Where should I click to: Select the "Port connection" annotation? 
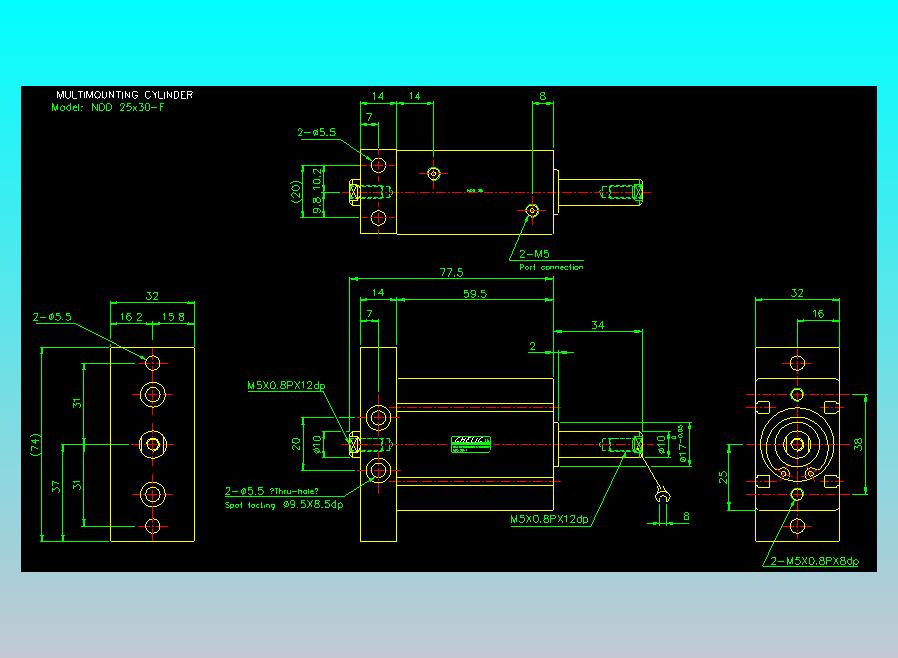pos(551,267)
